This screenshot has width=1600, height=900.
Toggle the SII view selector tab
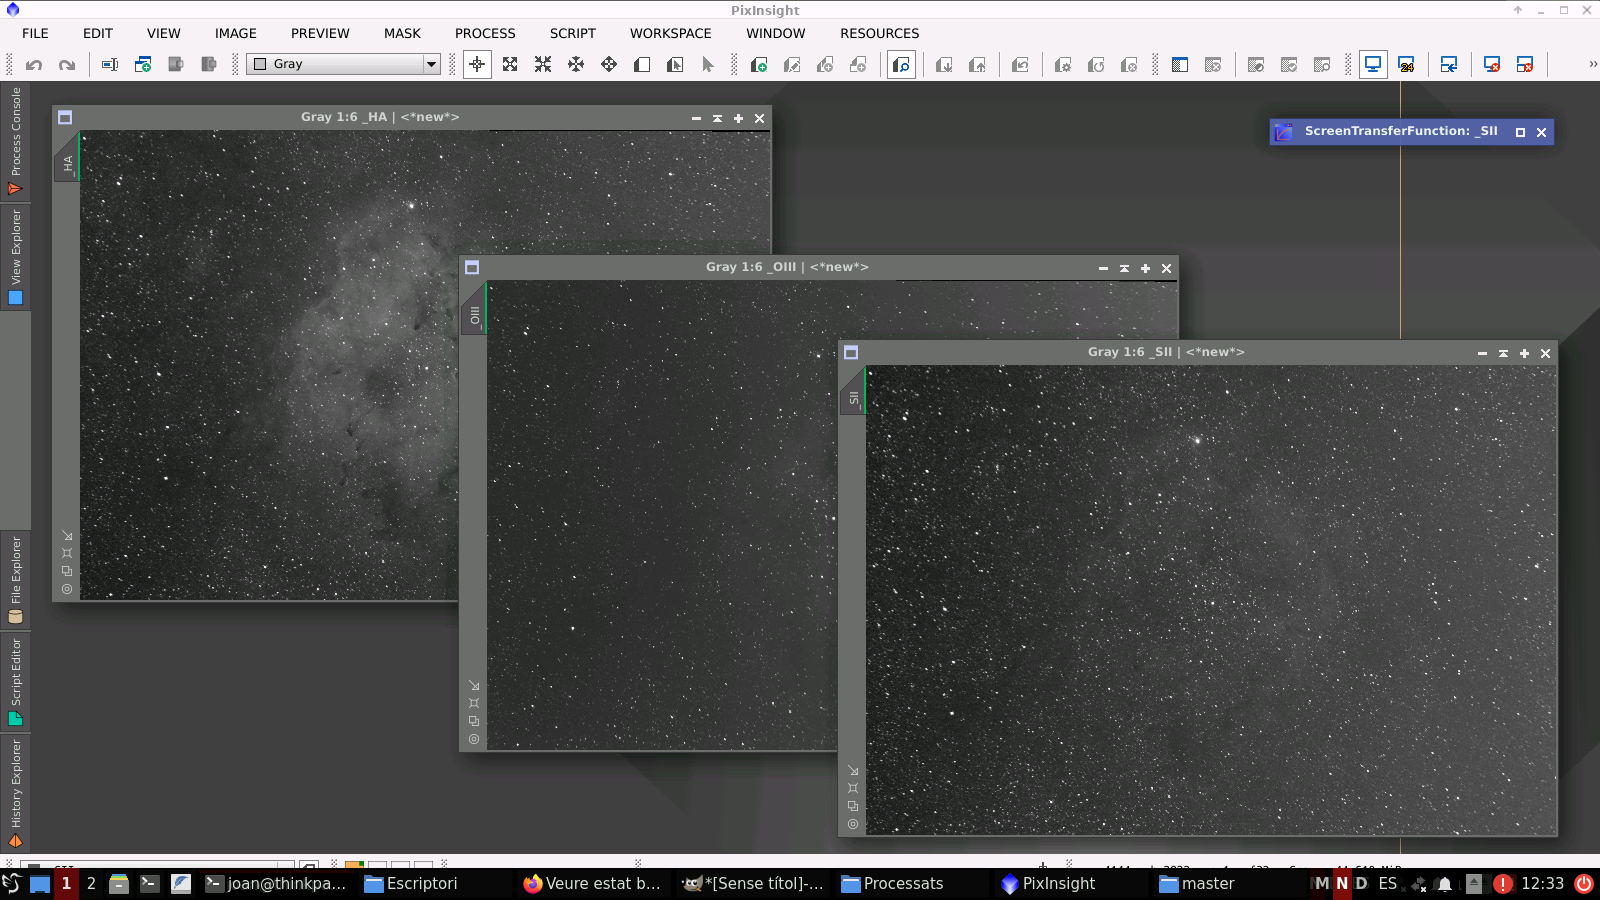pos(851,396)
